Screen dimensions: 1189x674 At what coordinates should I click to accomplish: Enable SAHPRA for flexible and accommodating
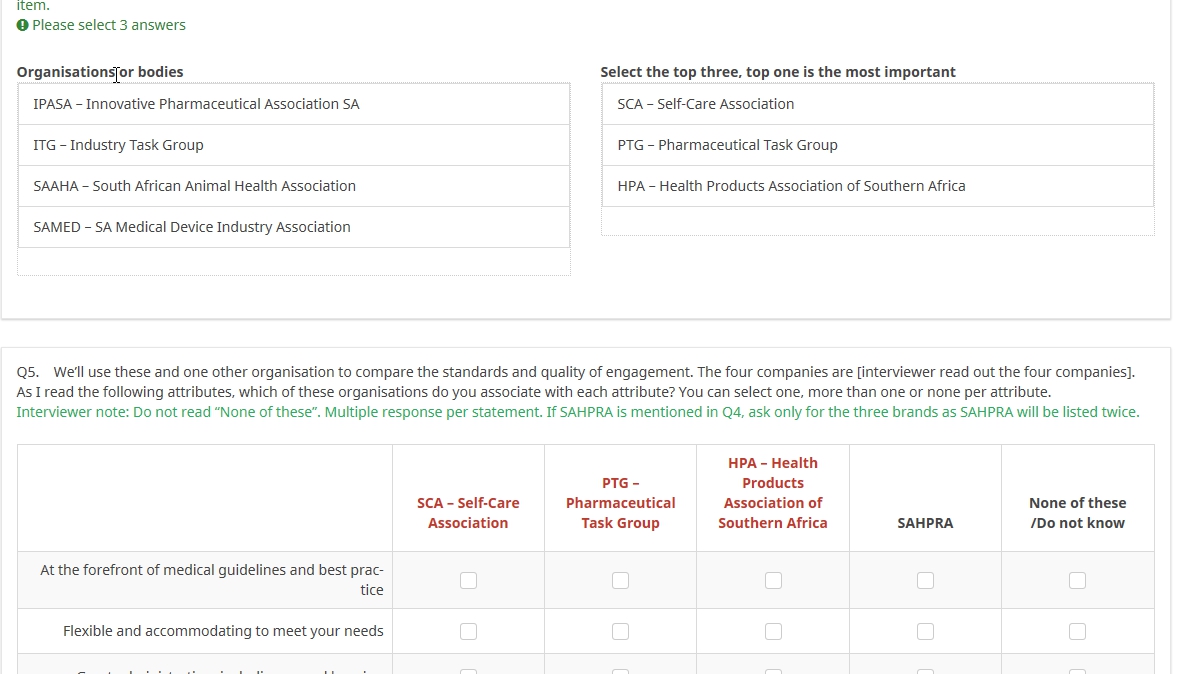point(925,631)
